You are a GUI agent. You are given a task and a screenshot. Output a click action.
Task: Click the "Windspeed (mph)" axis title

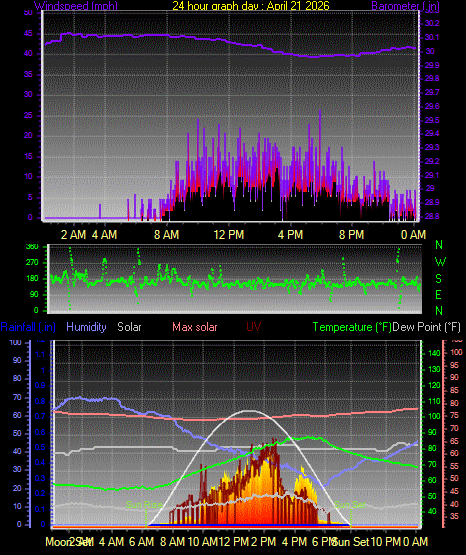tap(75, 6)
